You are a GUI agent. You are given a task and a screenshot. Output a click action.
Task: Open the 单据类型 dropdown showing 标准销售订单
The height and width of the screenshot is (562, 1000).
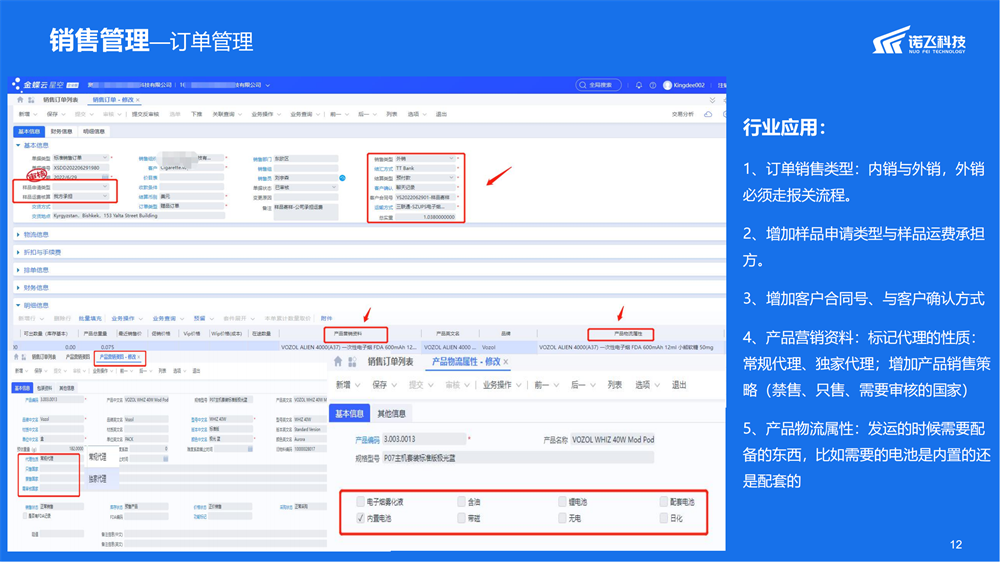[x=80, y=158]
